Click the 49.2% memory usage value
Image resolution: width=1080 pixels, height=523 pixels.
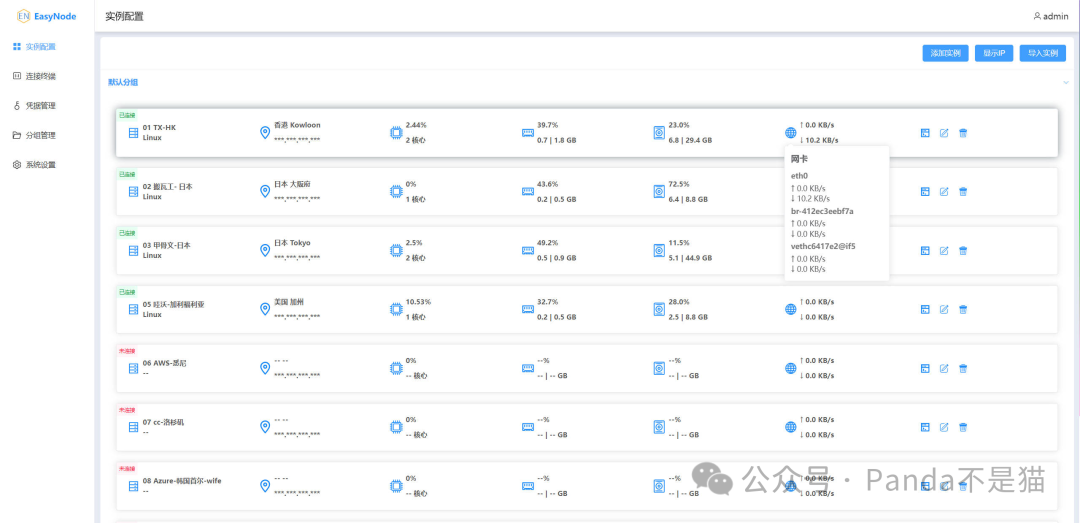pyautogui.click(x=548, y=243)
